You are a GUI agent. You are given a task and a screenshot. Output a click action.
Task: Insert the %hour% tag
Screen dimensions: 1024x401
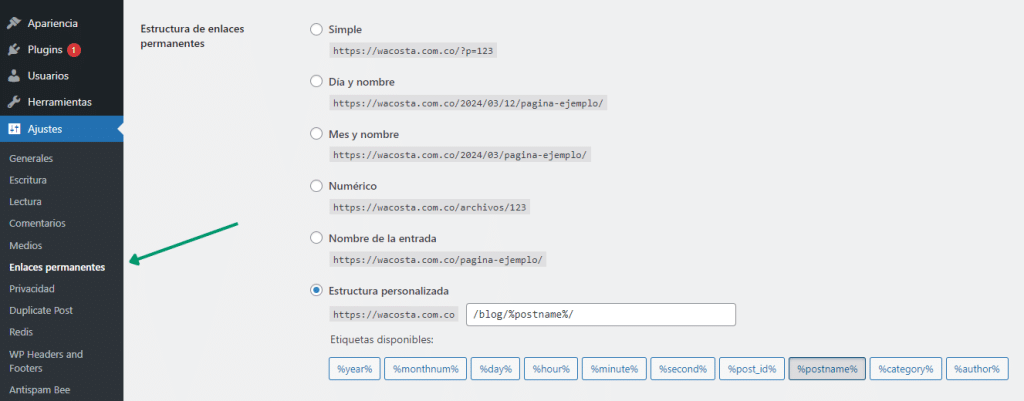[551, 369]
